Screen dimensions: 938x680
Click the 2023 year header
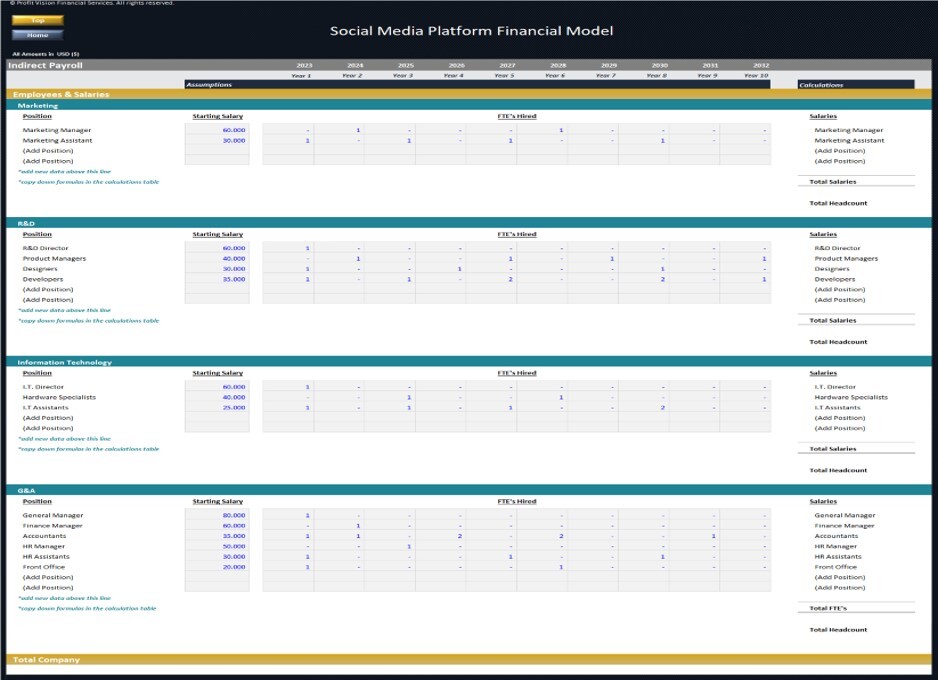[x=304, y=65]
